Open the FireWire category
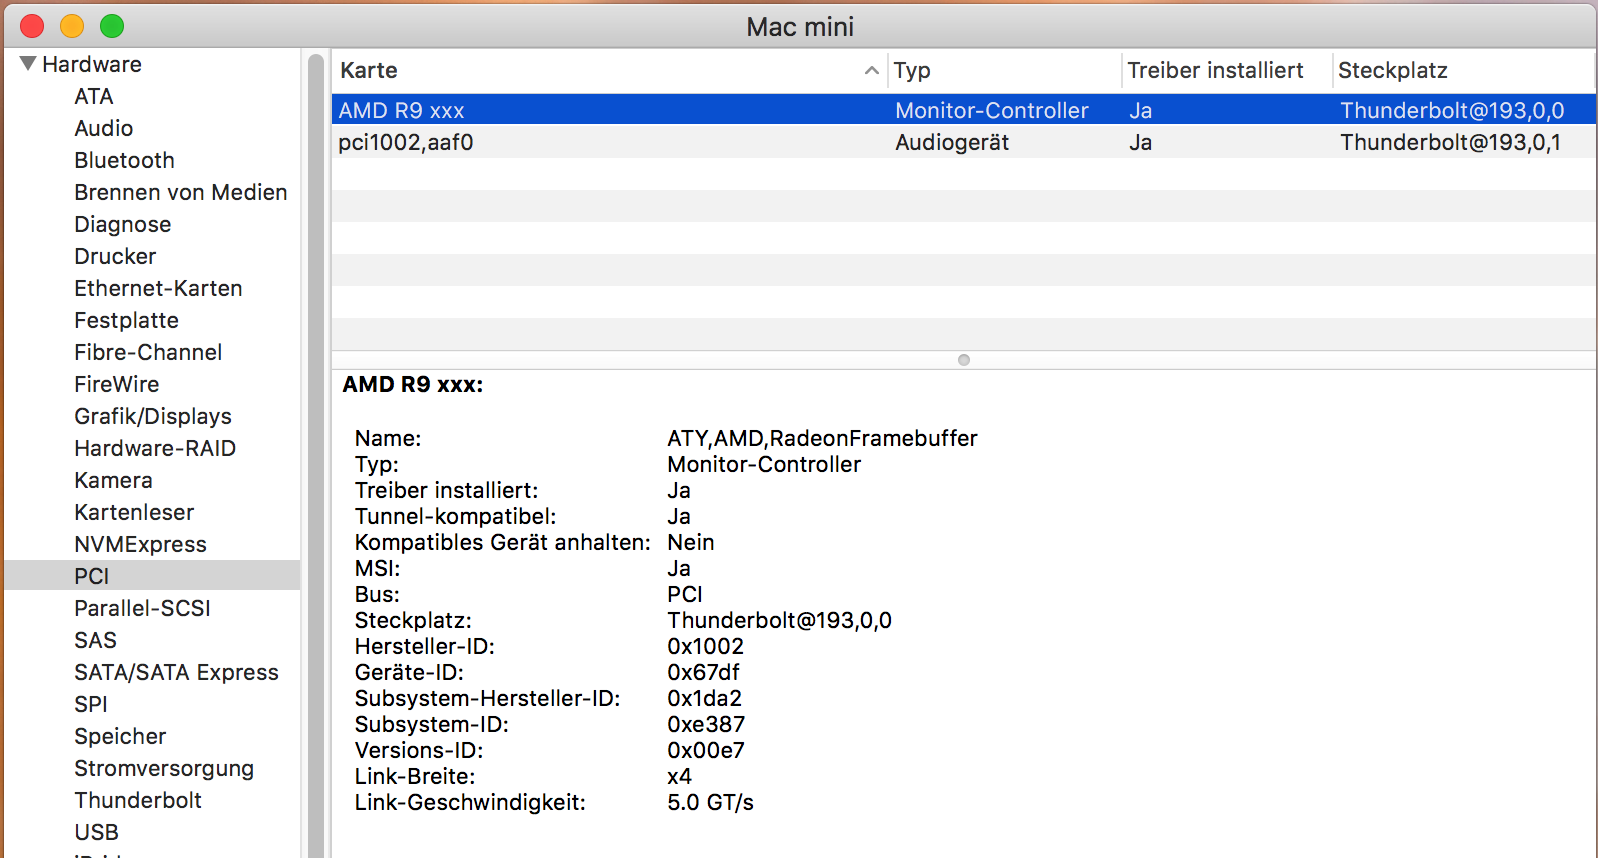 click(x=117, y=384)
